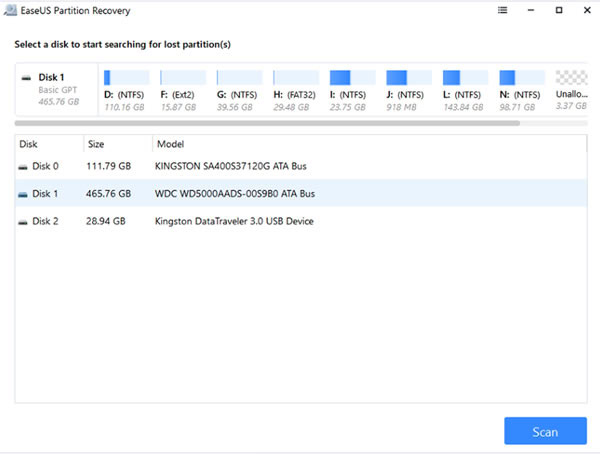Select the N: (NTFS) partition usage bar

click(522, 78)
